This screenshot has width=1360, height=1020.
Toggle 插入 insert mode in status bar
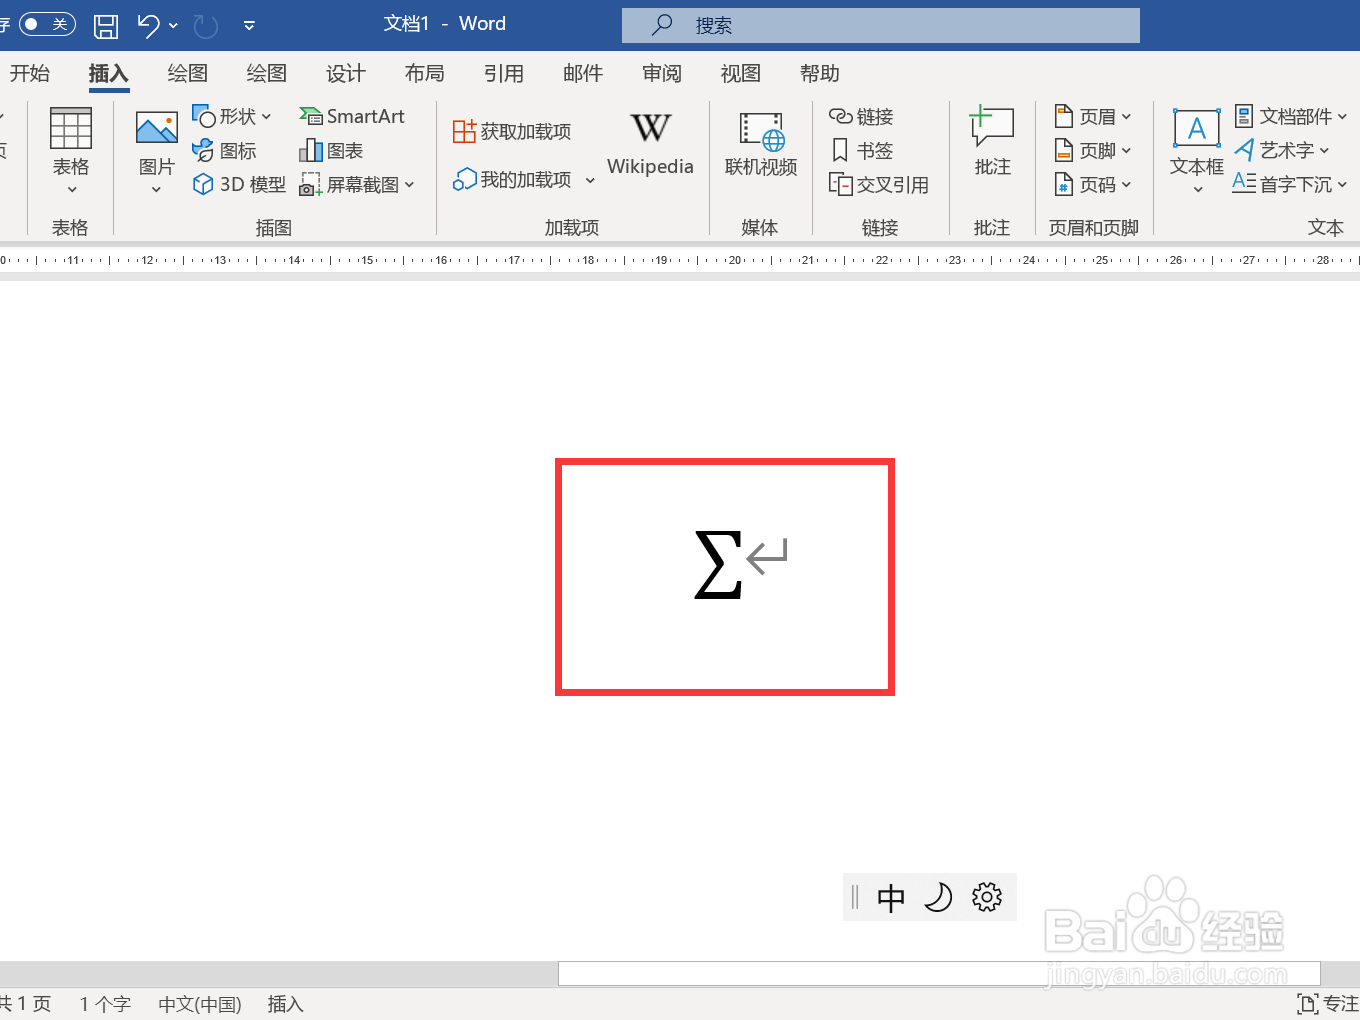[x=285, y=1004]
